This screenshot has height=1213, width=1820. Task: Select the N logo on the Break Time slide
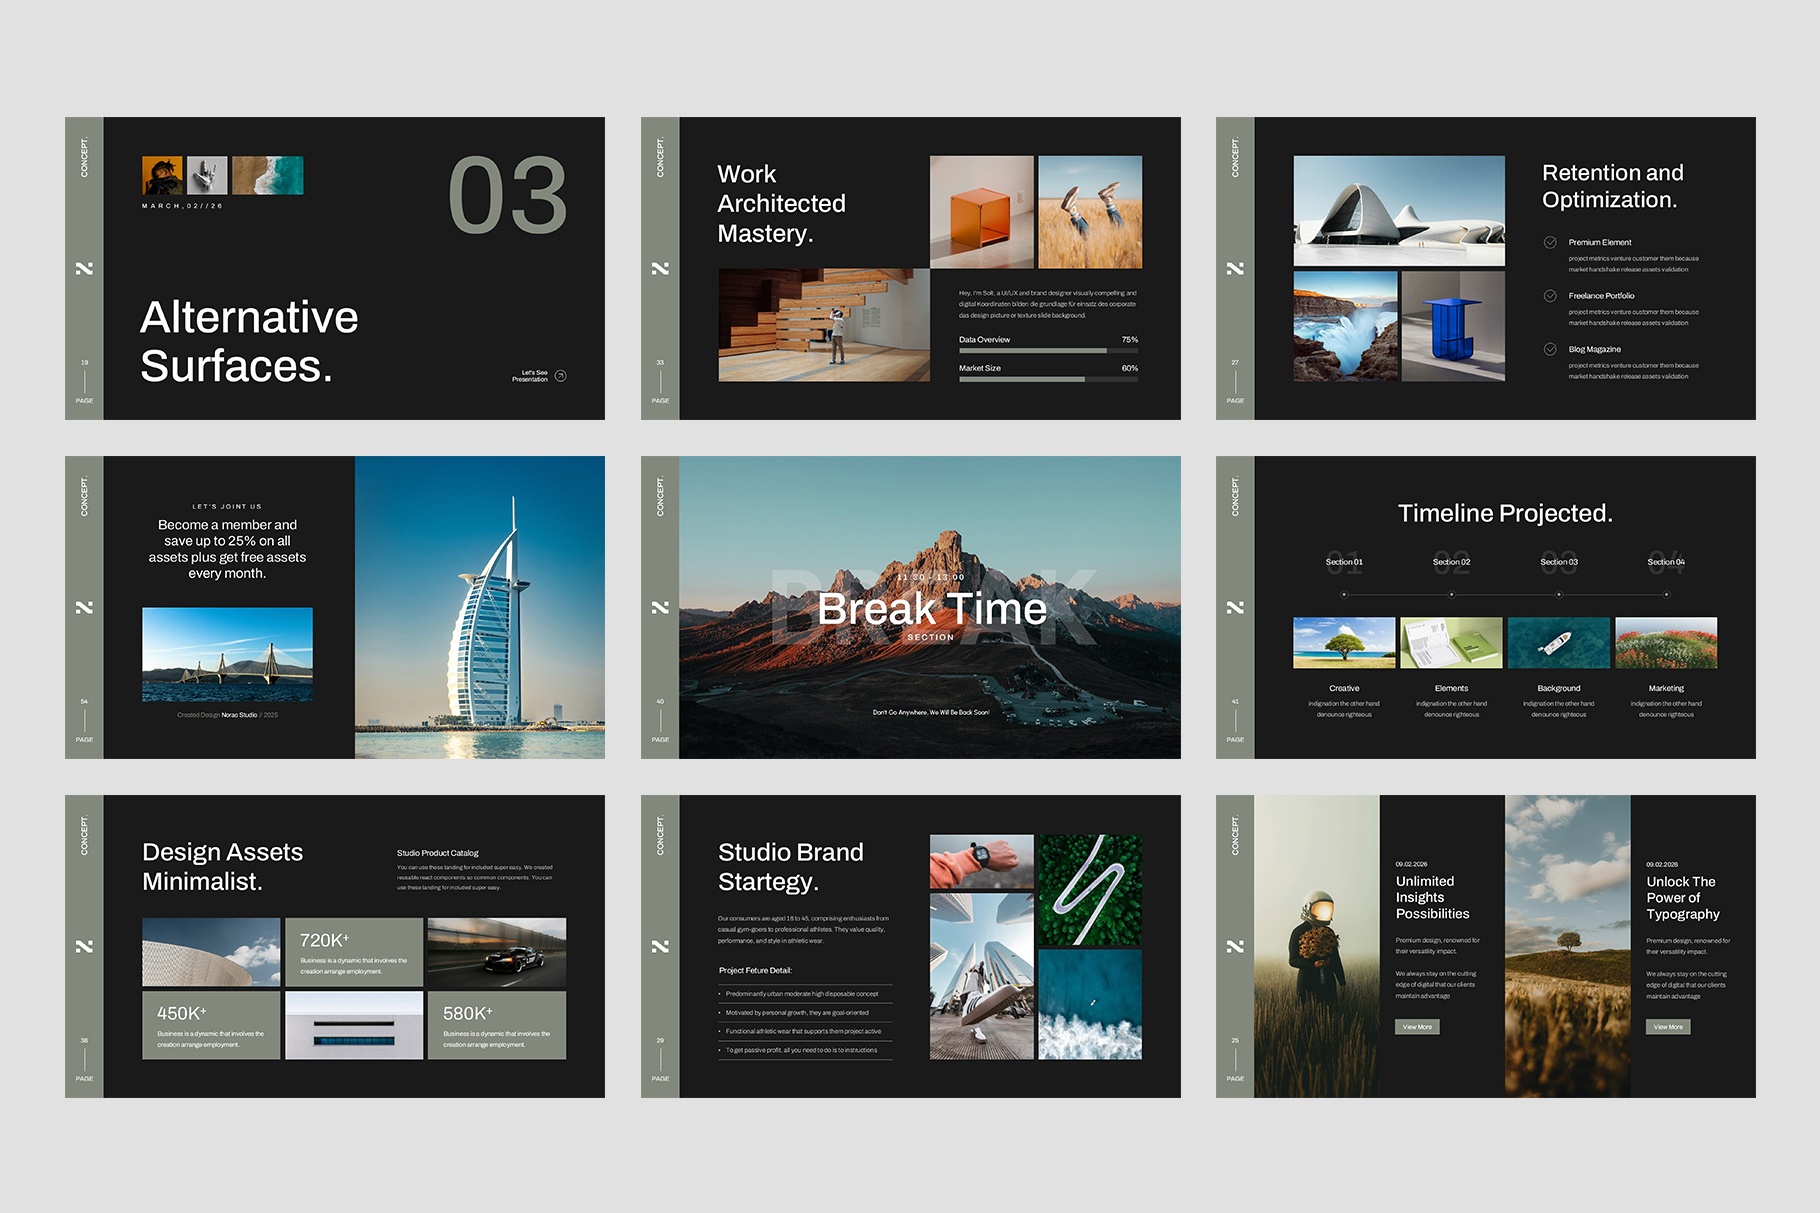tap(660, 607)
